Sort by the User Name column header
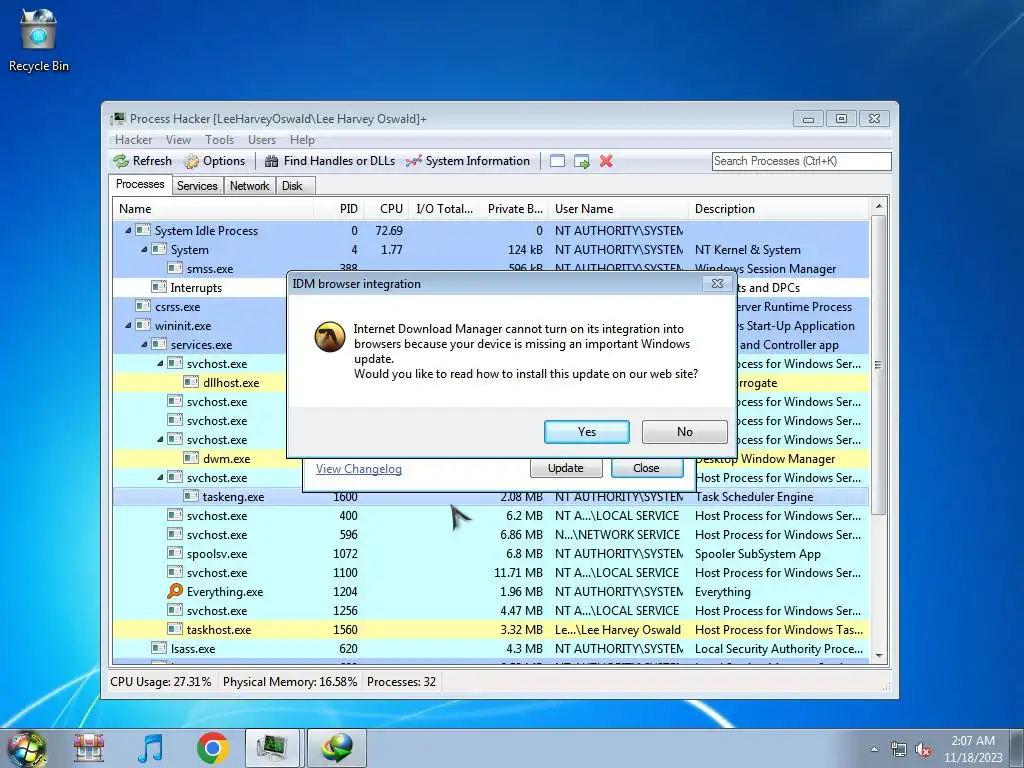 (x=618, y=209)
